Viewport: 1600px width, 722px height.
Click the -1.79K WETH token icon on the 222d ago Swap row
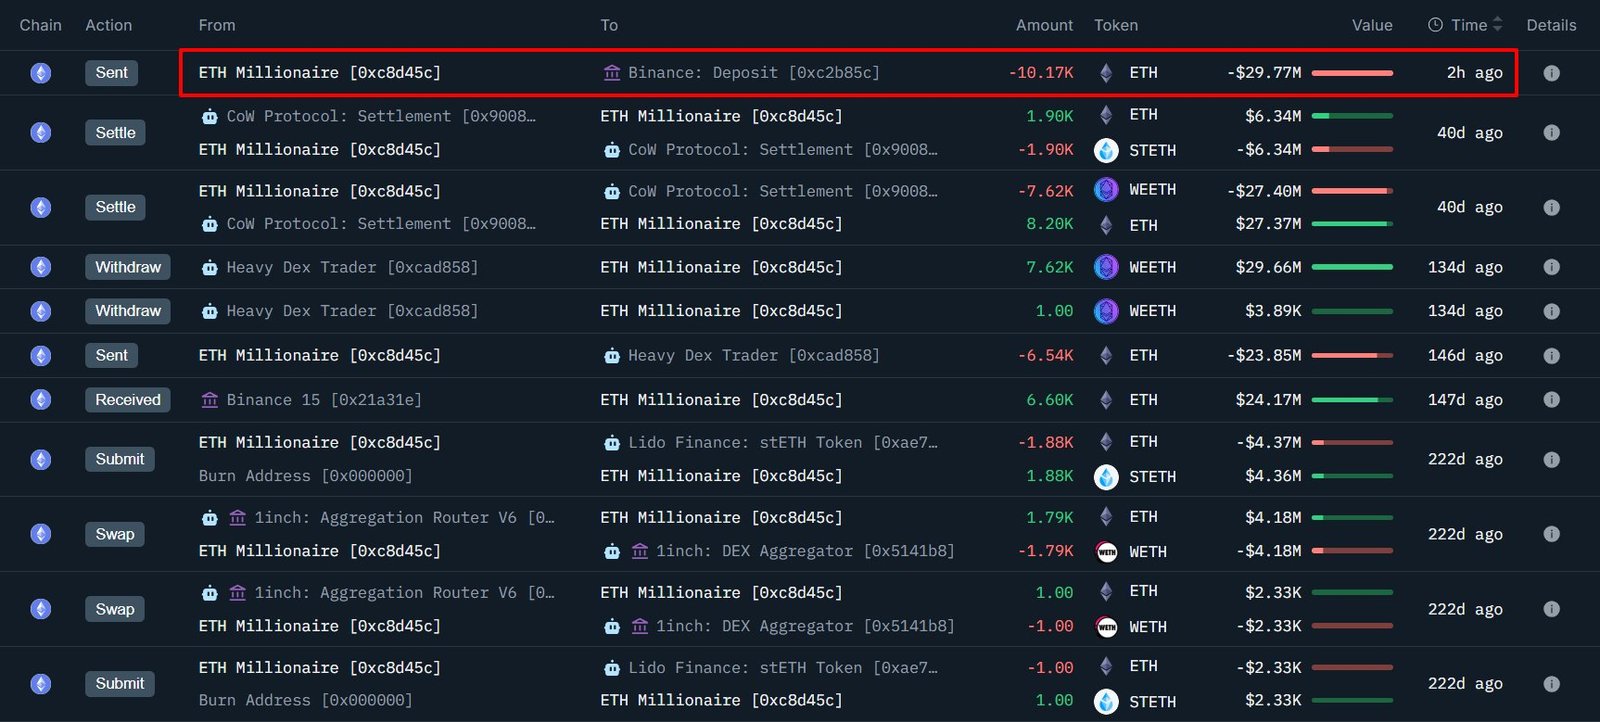click(x=1106, y=552)
